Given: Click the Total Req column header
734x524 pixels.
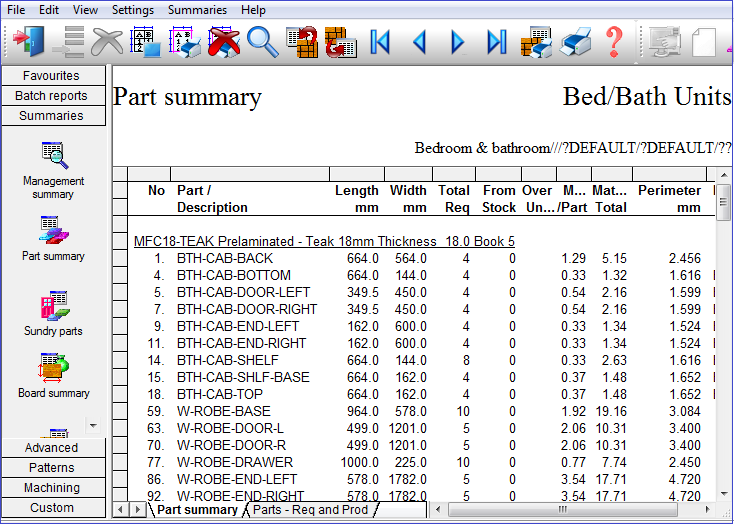Looking at the screenshot, I should pyautogui.click(x=454, y=199).
